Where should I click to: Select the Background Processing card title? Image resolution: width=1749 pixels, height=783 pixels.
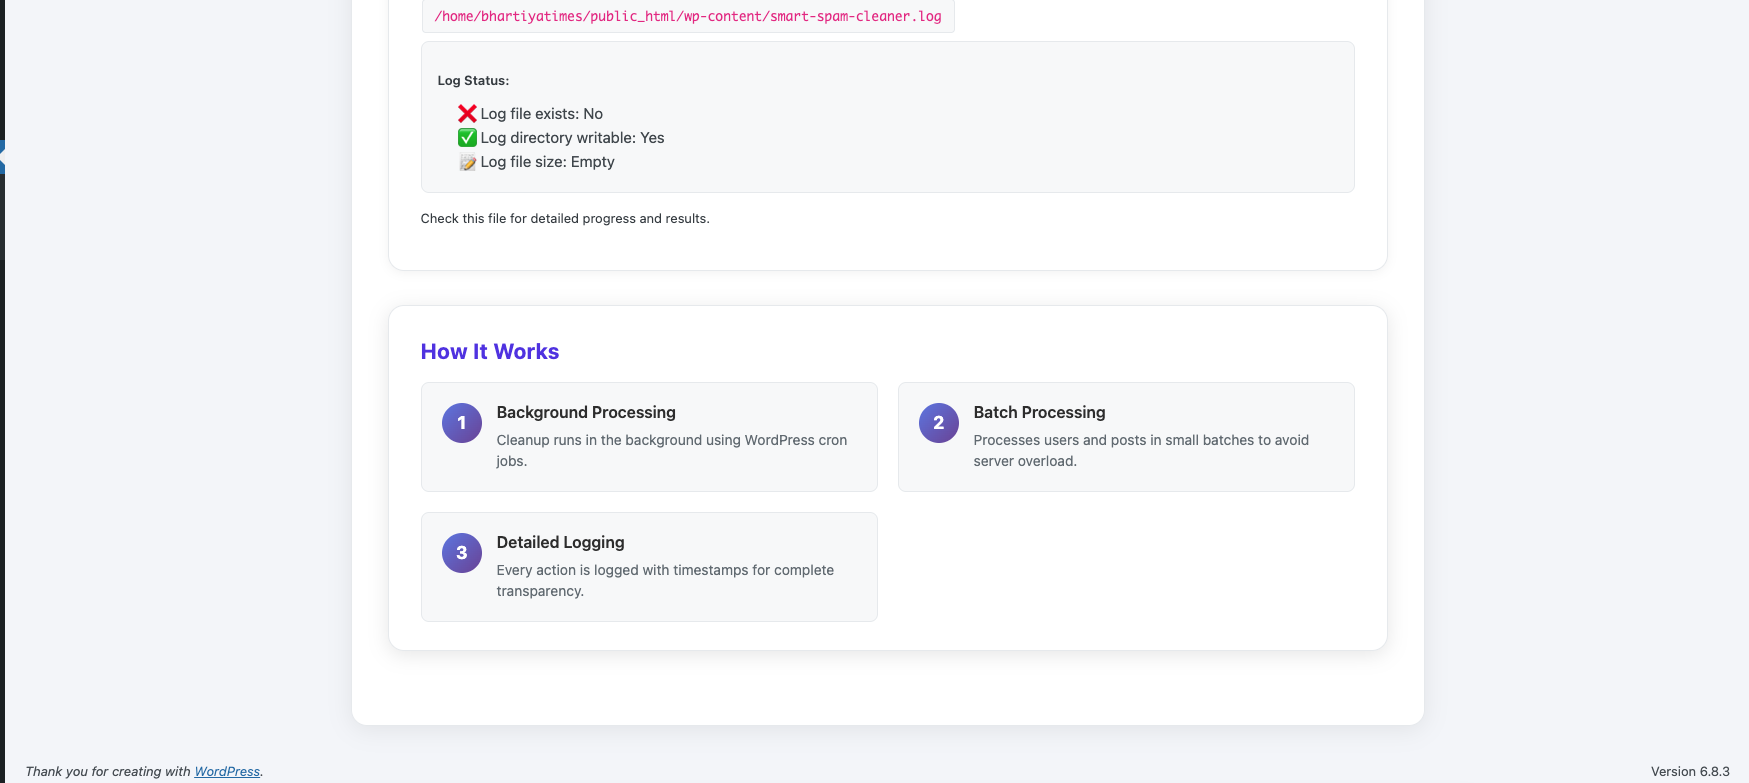(586, 412)
